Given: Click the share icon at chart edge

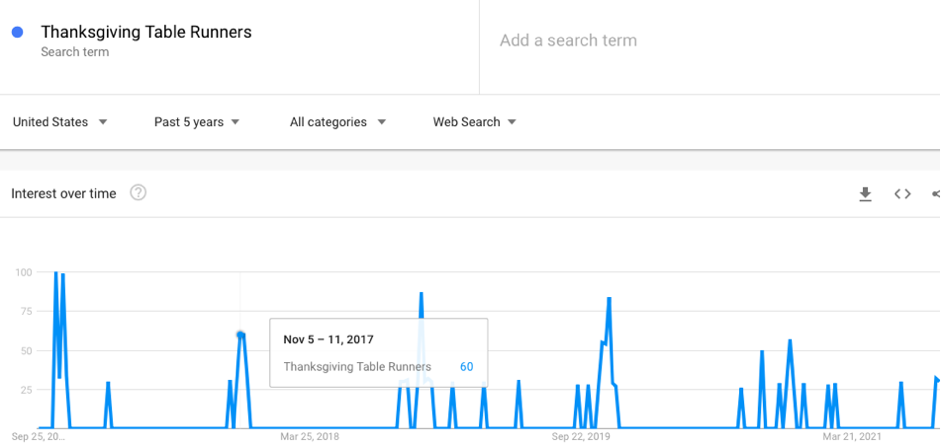Looking at the screenshot, I should tap(936, 194).
